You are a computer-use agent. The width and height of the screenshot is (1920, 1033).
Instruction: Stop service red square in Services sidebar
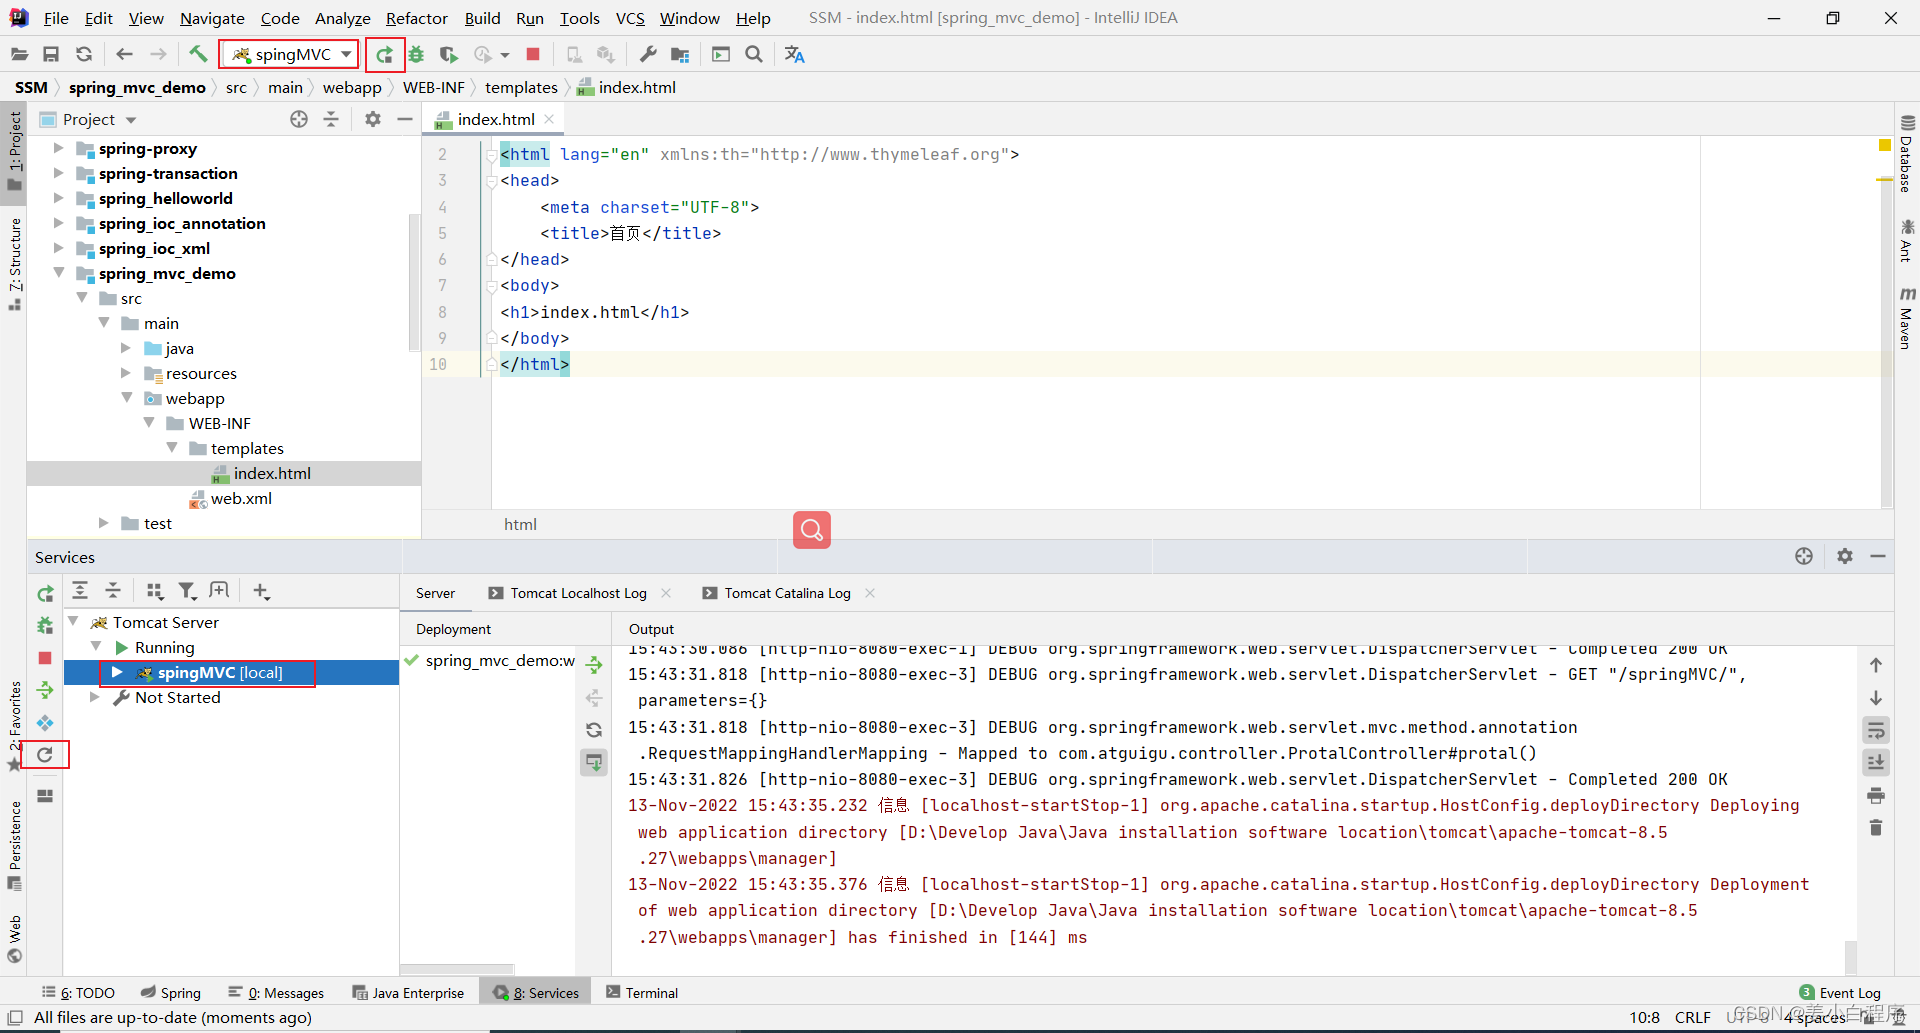[45, 658]
